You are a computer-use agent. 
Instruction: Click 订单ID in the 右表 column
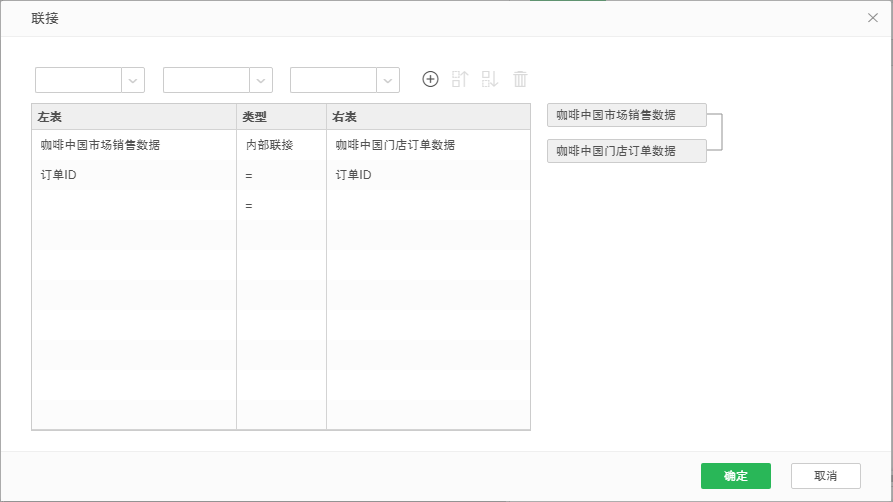coord(353,175)
